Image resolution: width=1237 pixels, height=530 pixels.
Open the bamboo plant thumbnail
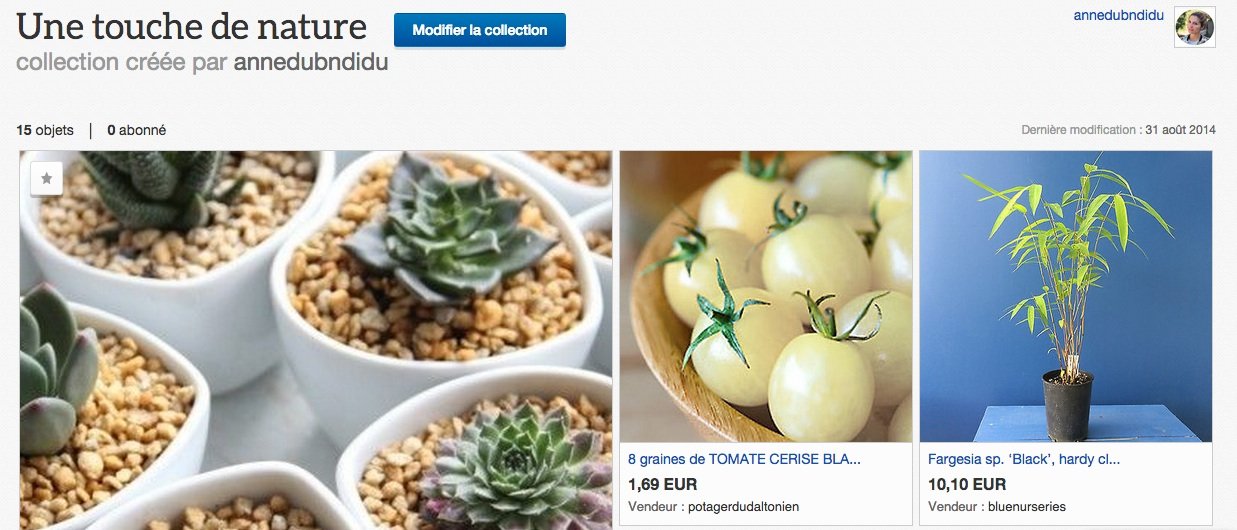click(x=1066, y=297)
